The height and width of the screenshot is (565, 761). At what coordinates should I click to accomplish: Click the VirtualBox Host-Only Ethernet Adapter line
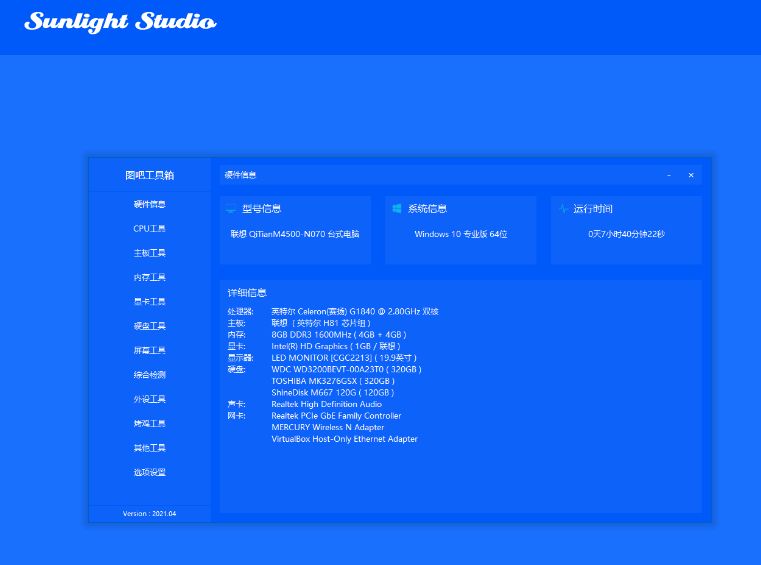point(345,439)
